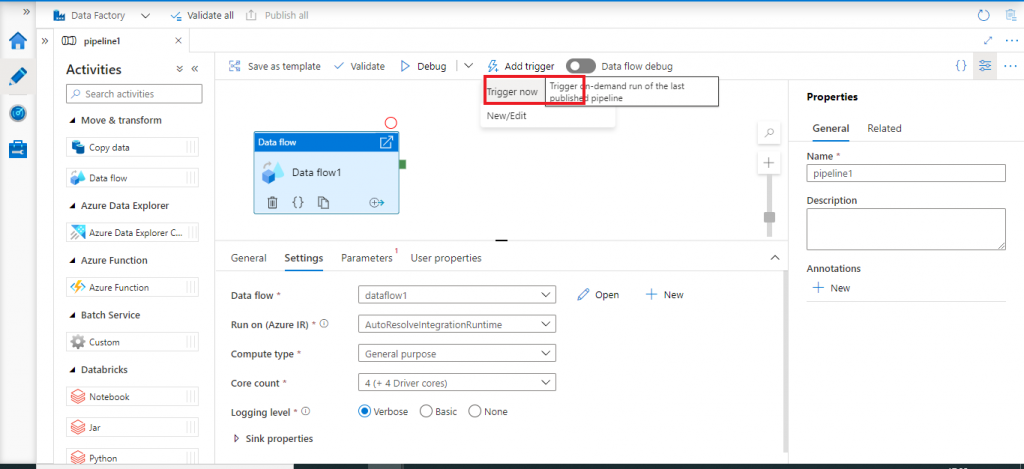Zoom in with the canvas plus icon
Viewport: 1024px width, 469px height.
point(769,163)
